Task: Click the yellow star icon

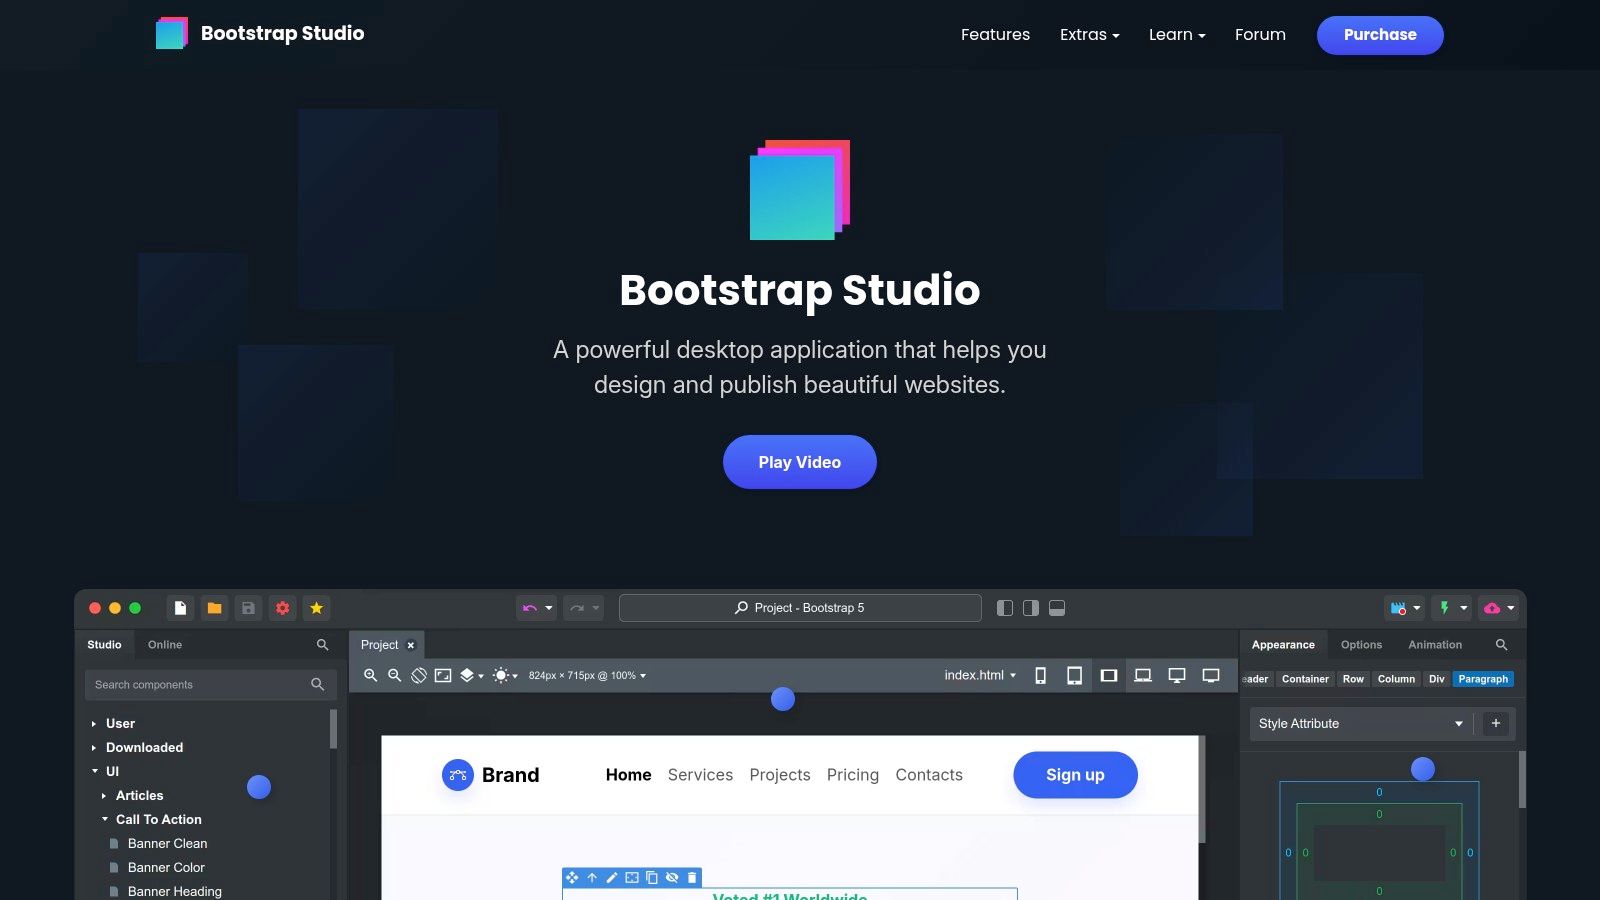Action: point(316,608)
